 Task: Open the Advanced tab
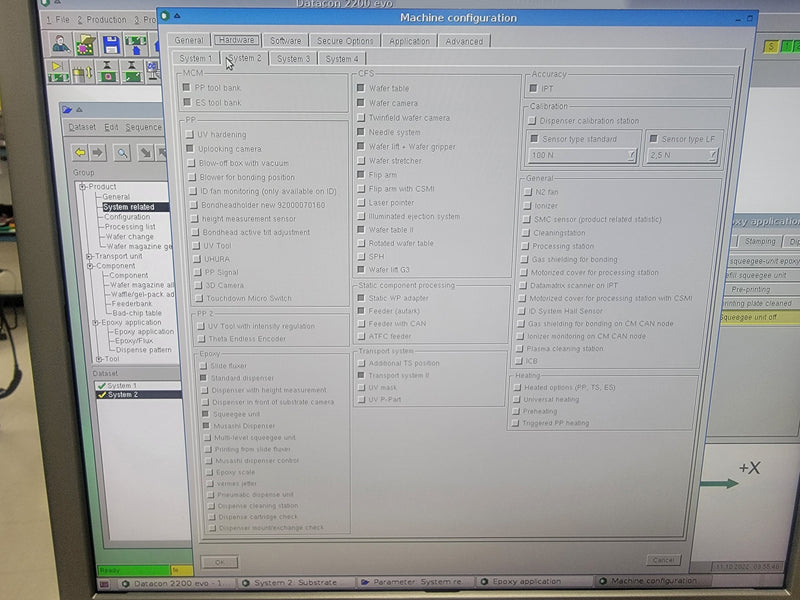click(464, 41)
